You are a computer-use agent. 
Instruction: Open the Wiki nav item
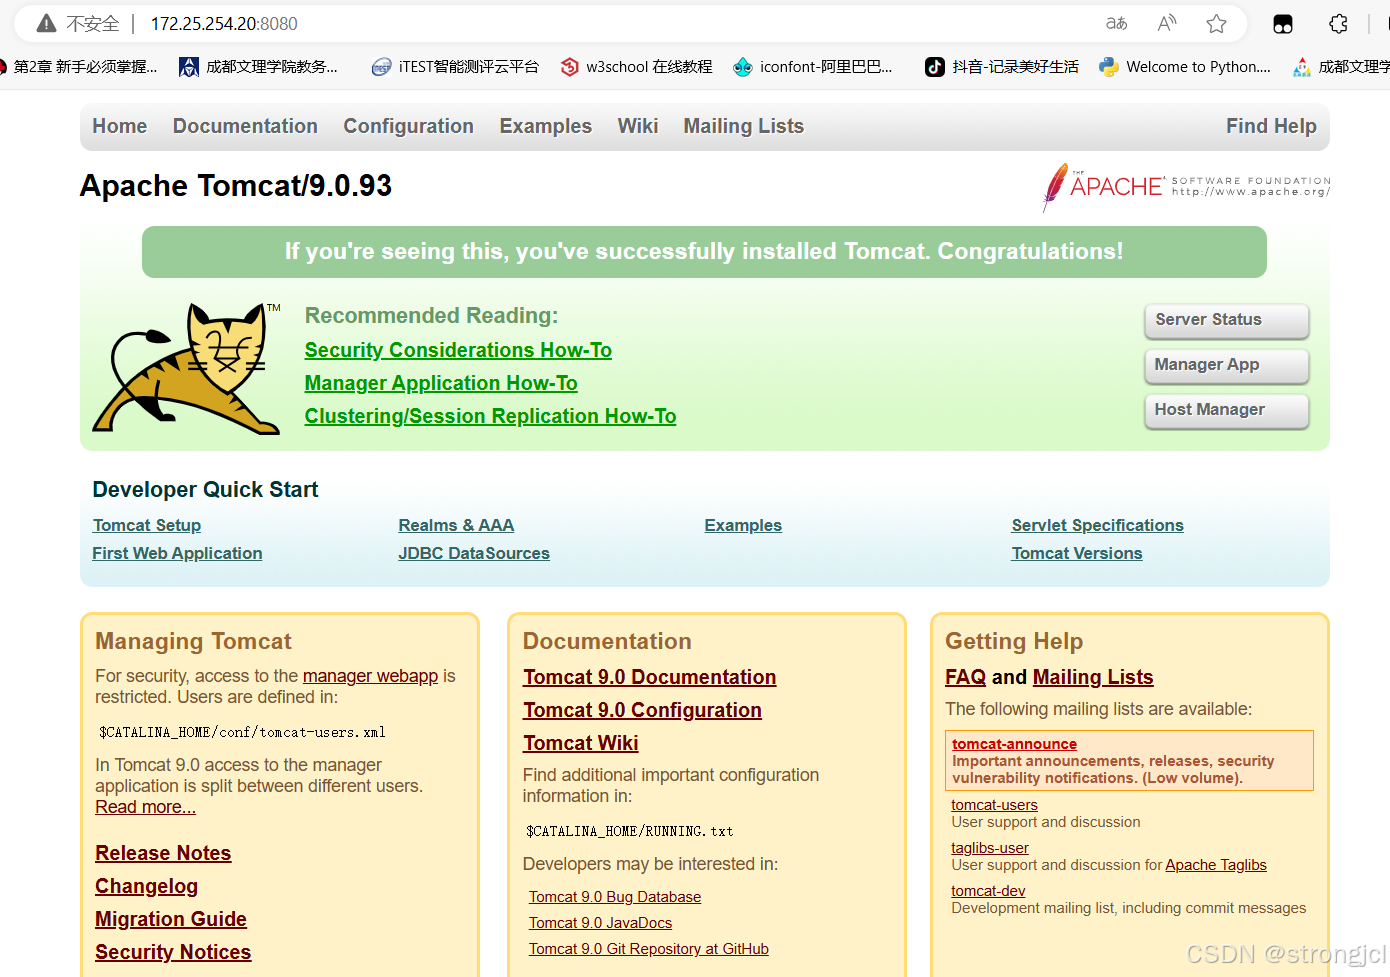click(637, 126)
